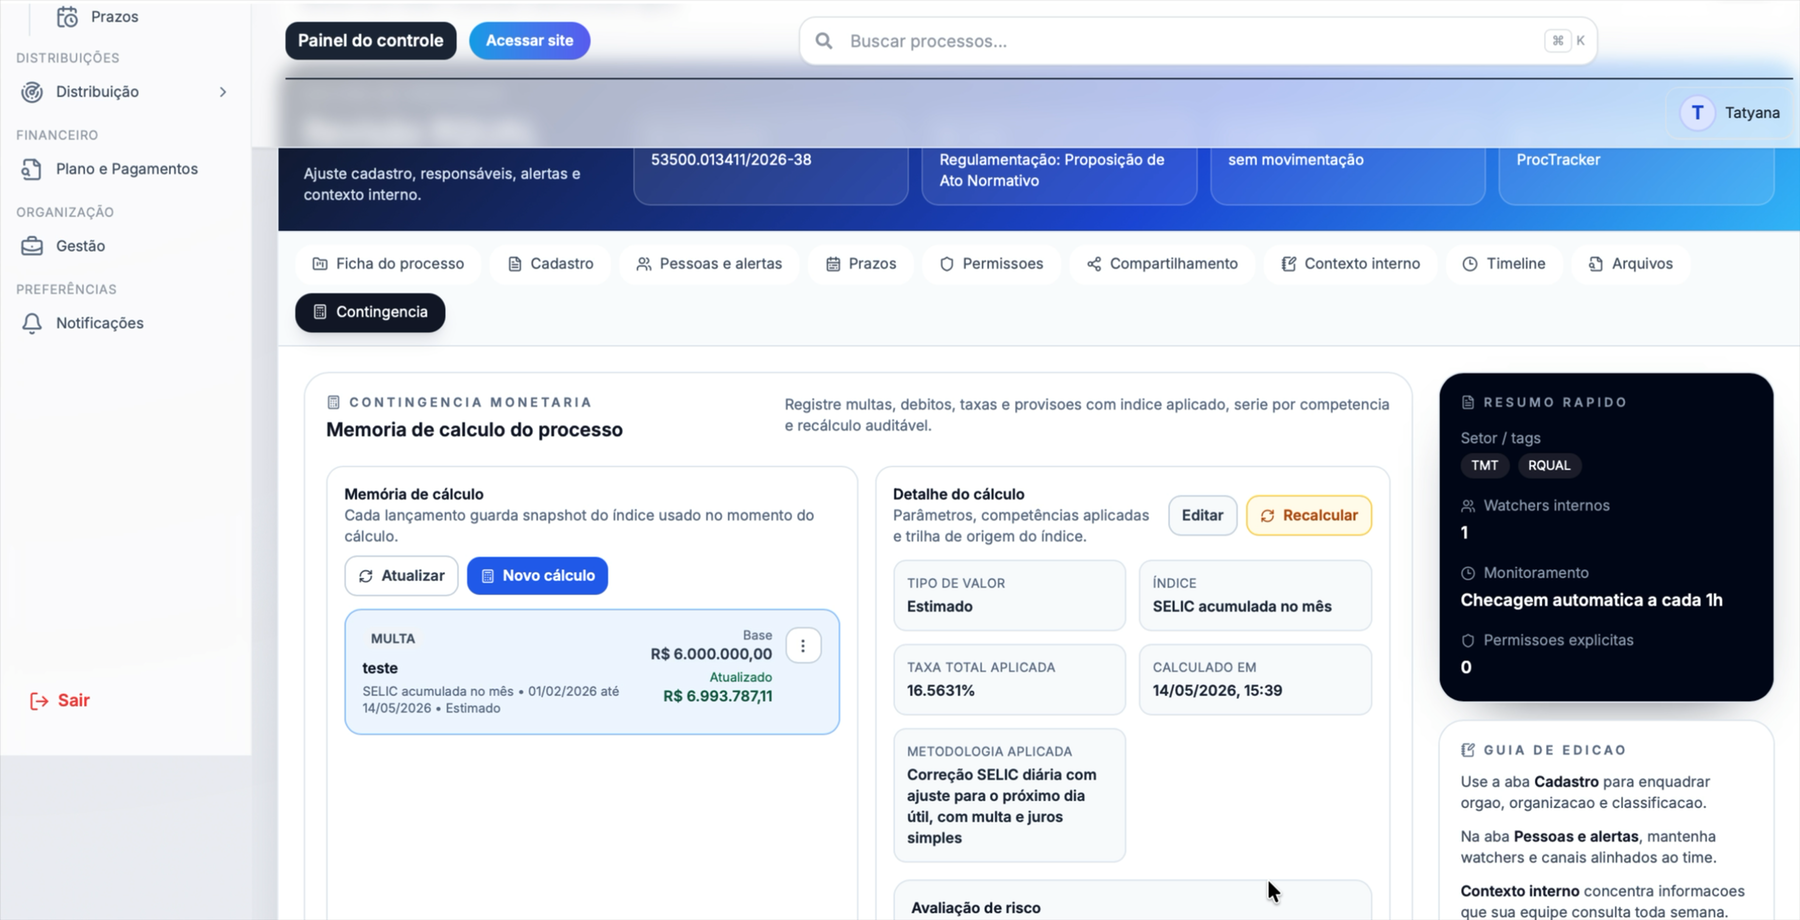Click the Atualizar refresh button
The height and width of the screenshot is (920, 1800).
(401, 576)
